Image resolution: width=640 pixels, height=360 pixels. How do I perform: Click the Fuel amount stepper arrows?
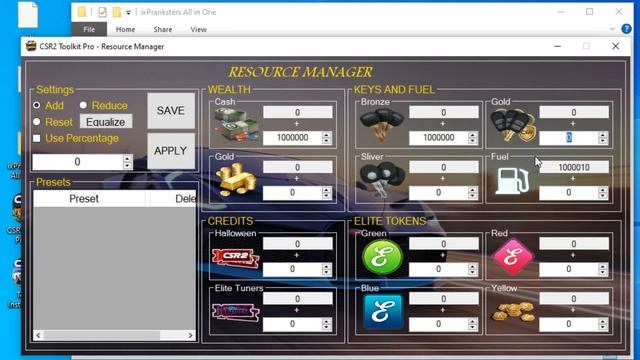point(602,193)
